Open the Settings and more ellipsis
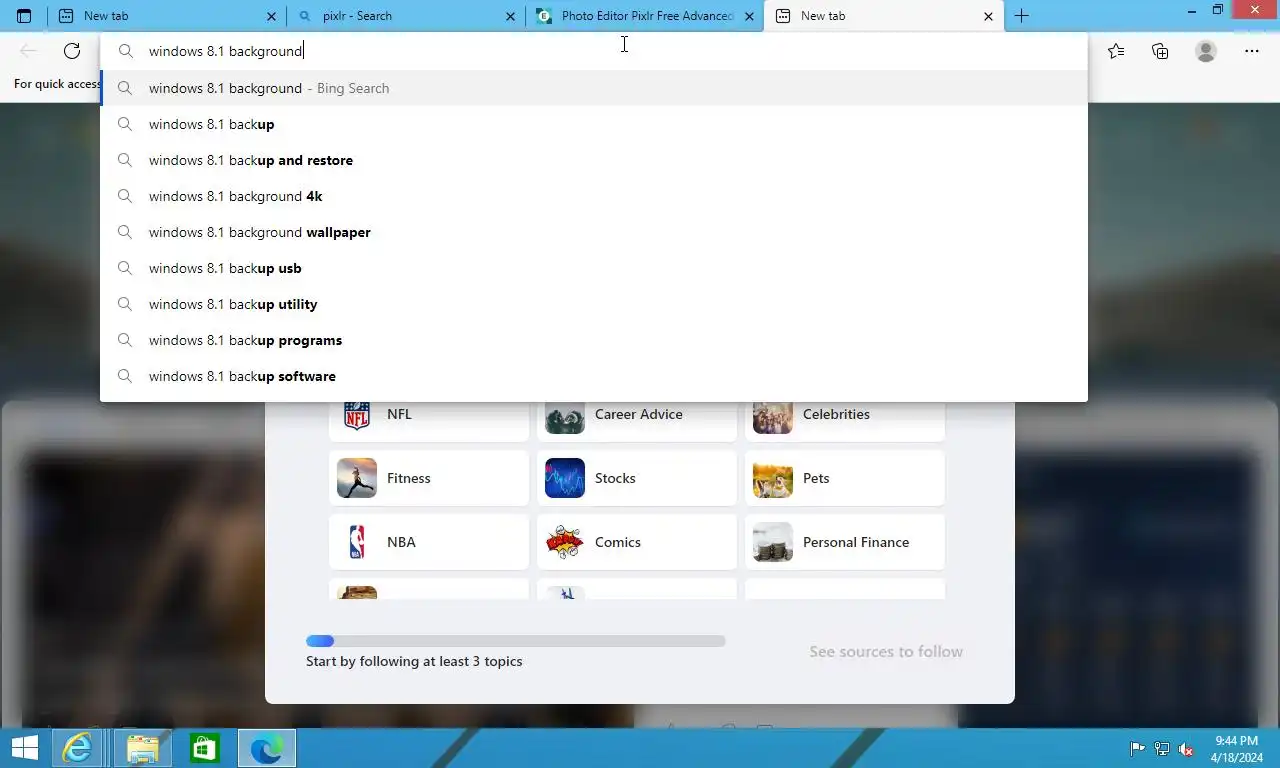The height and width of the screenshot is (768, 1280). click(x=1252, y=51)
